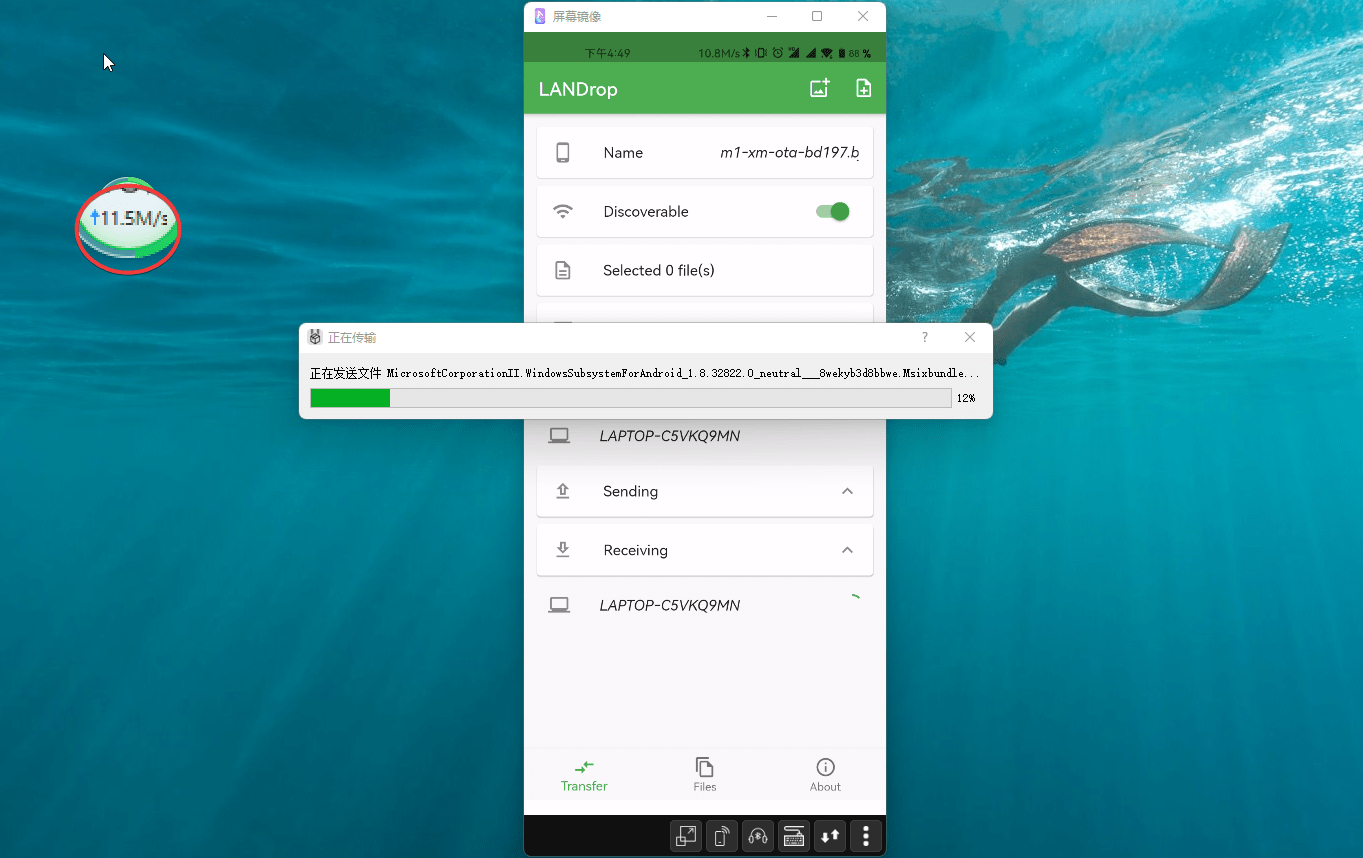Click the laptop icon under Receiving

coord(559,605)
